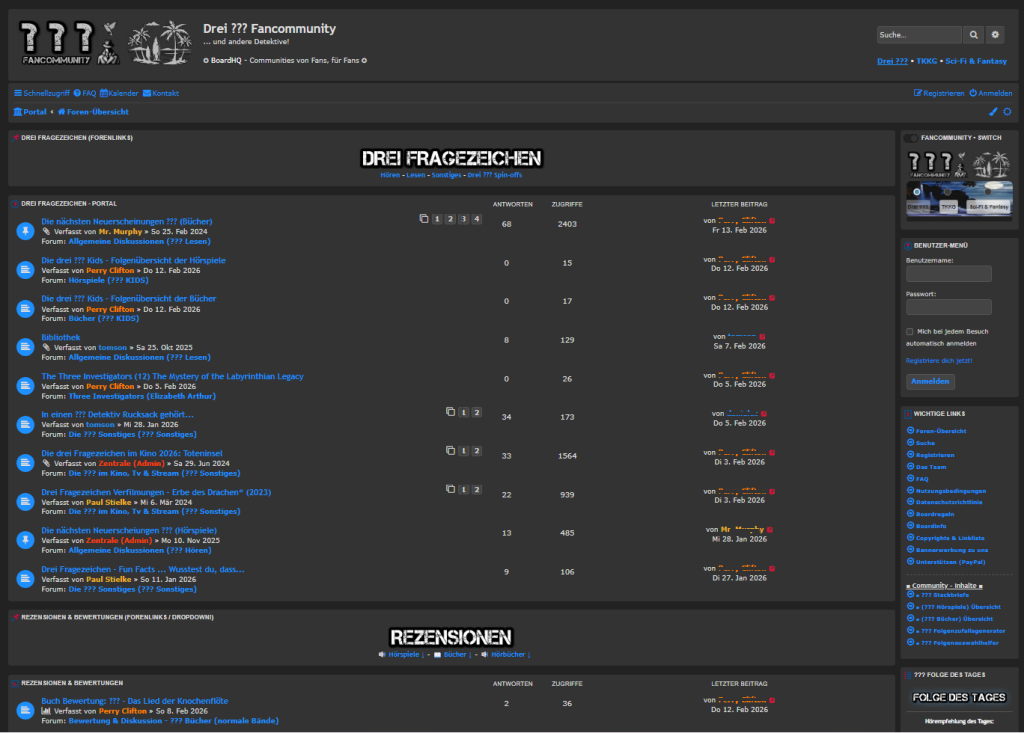The height and width of the screenshot is (733, 1024).
Task: Open advanced search via gear icon
Action: click(x=995, y=35)
